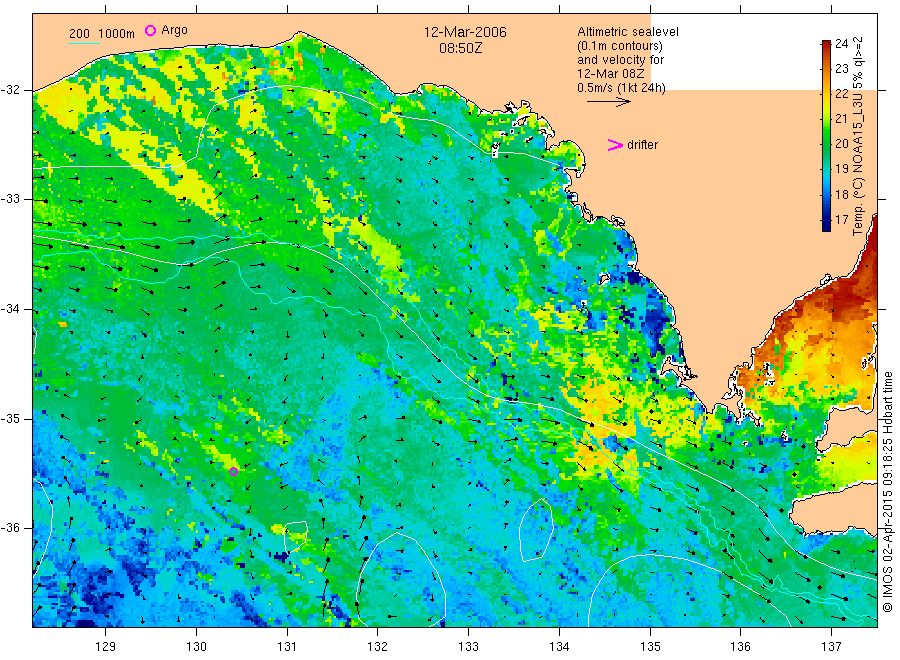
Task: Click the 17 value on temperature scale
Action: [x=841, y=219]
